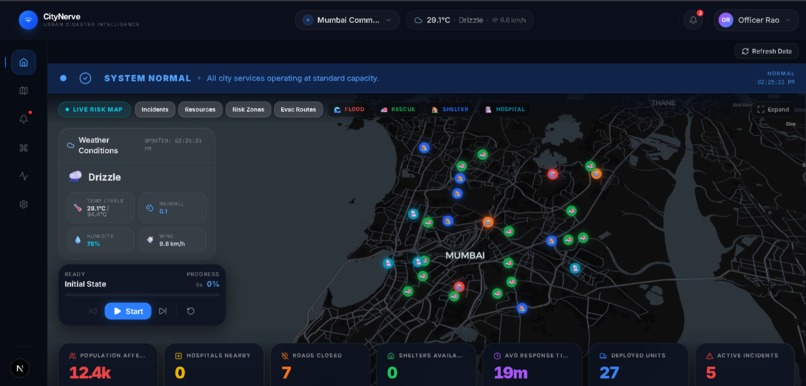This screenshot has width=806, height=386.
Task: Click the 5 active incidents value
Action: [x=711, y=373]
